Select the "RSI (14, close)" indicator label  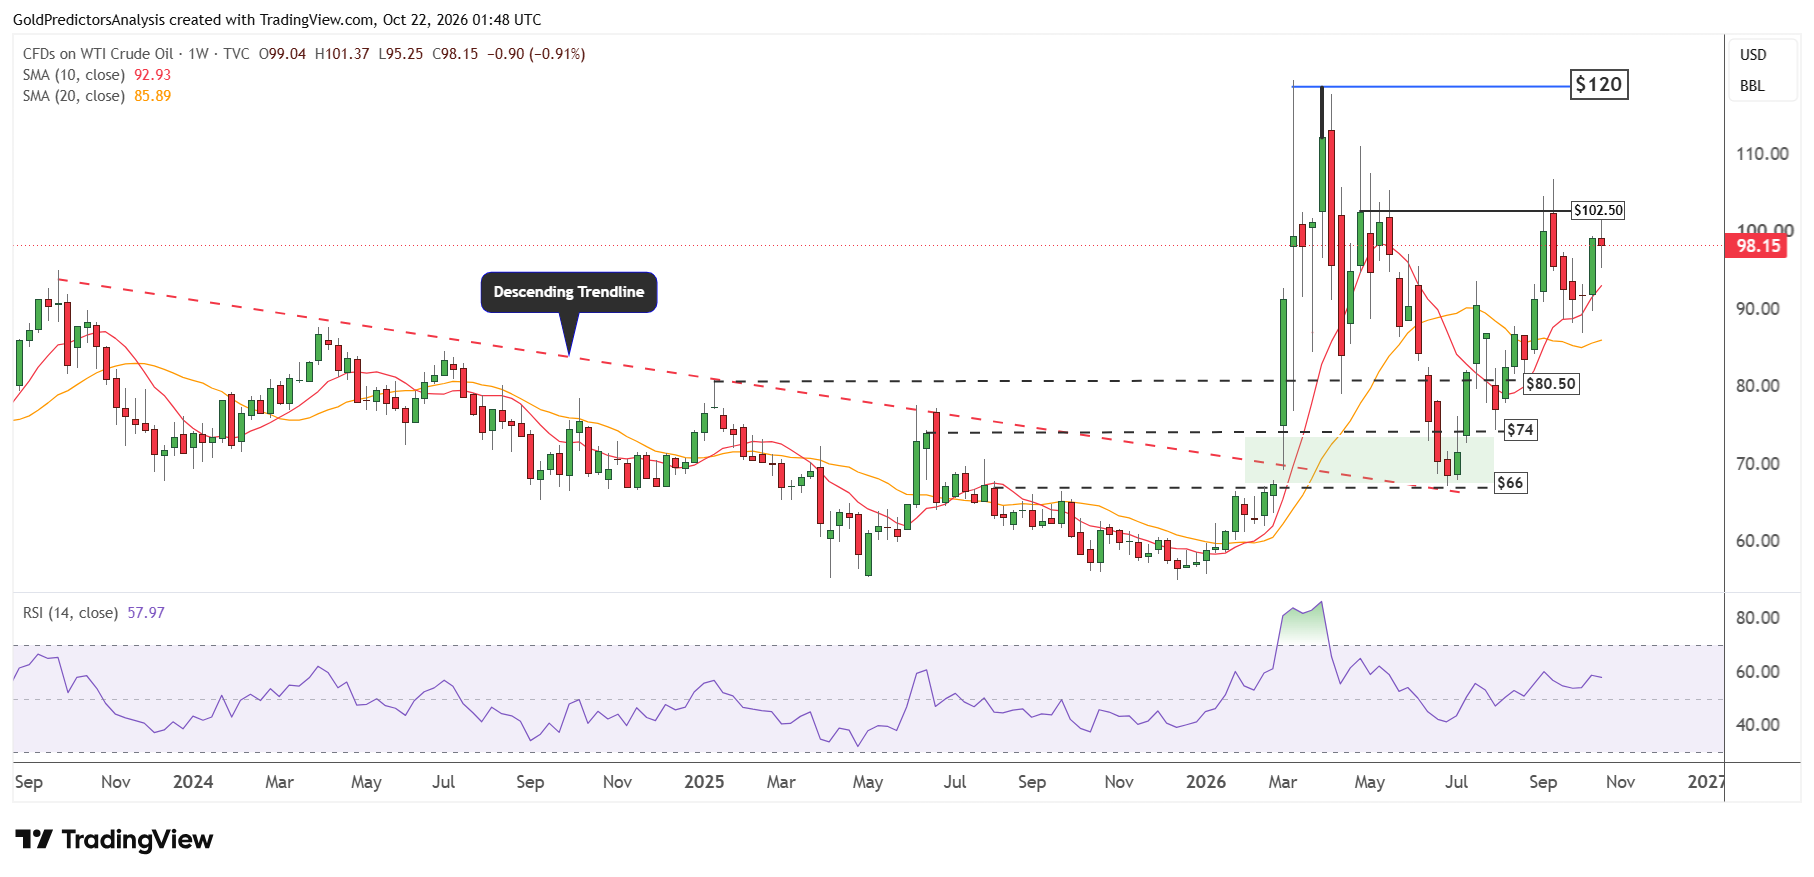pyautogui.click(x=70, y=613)
